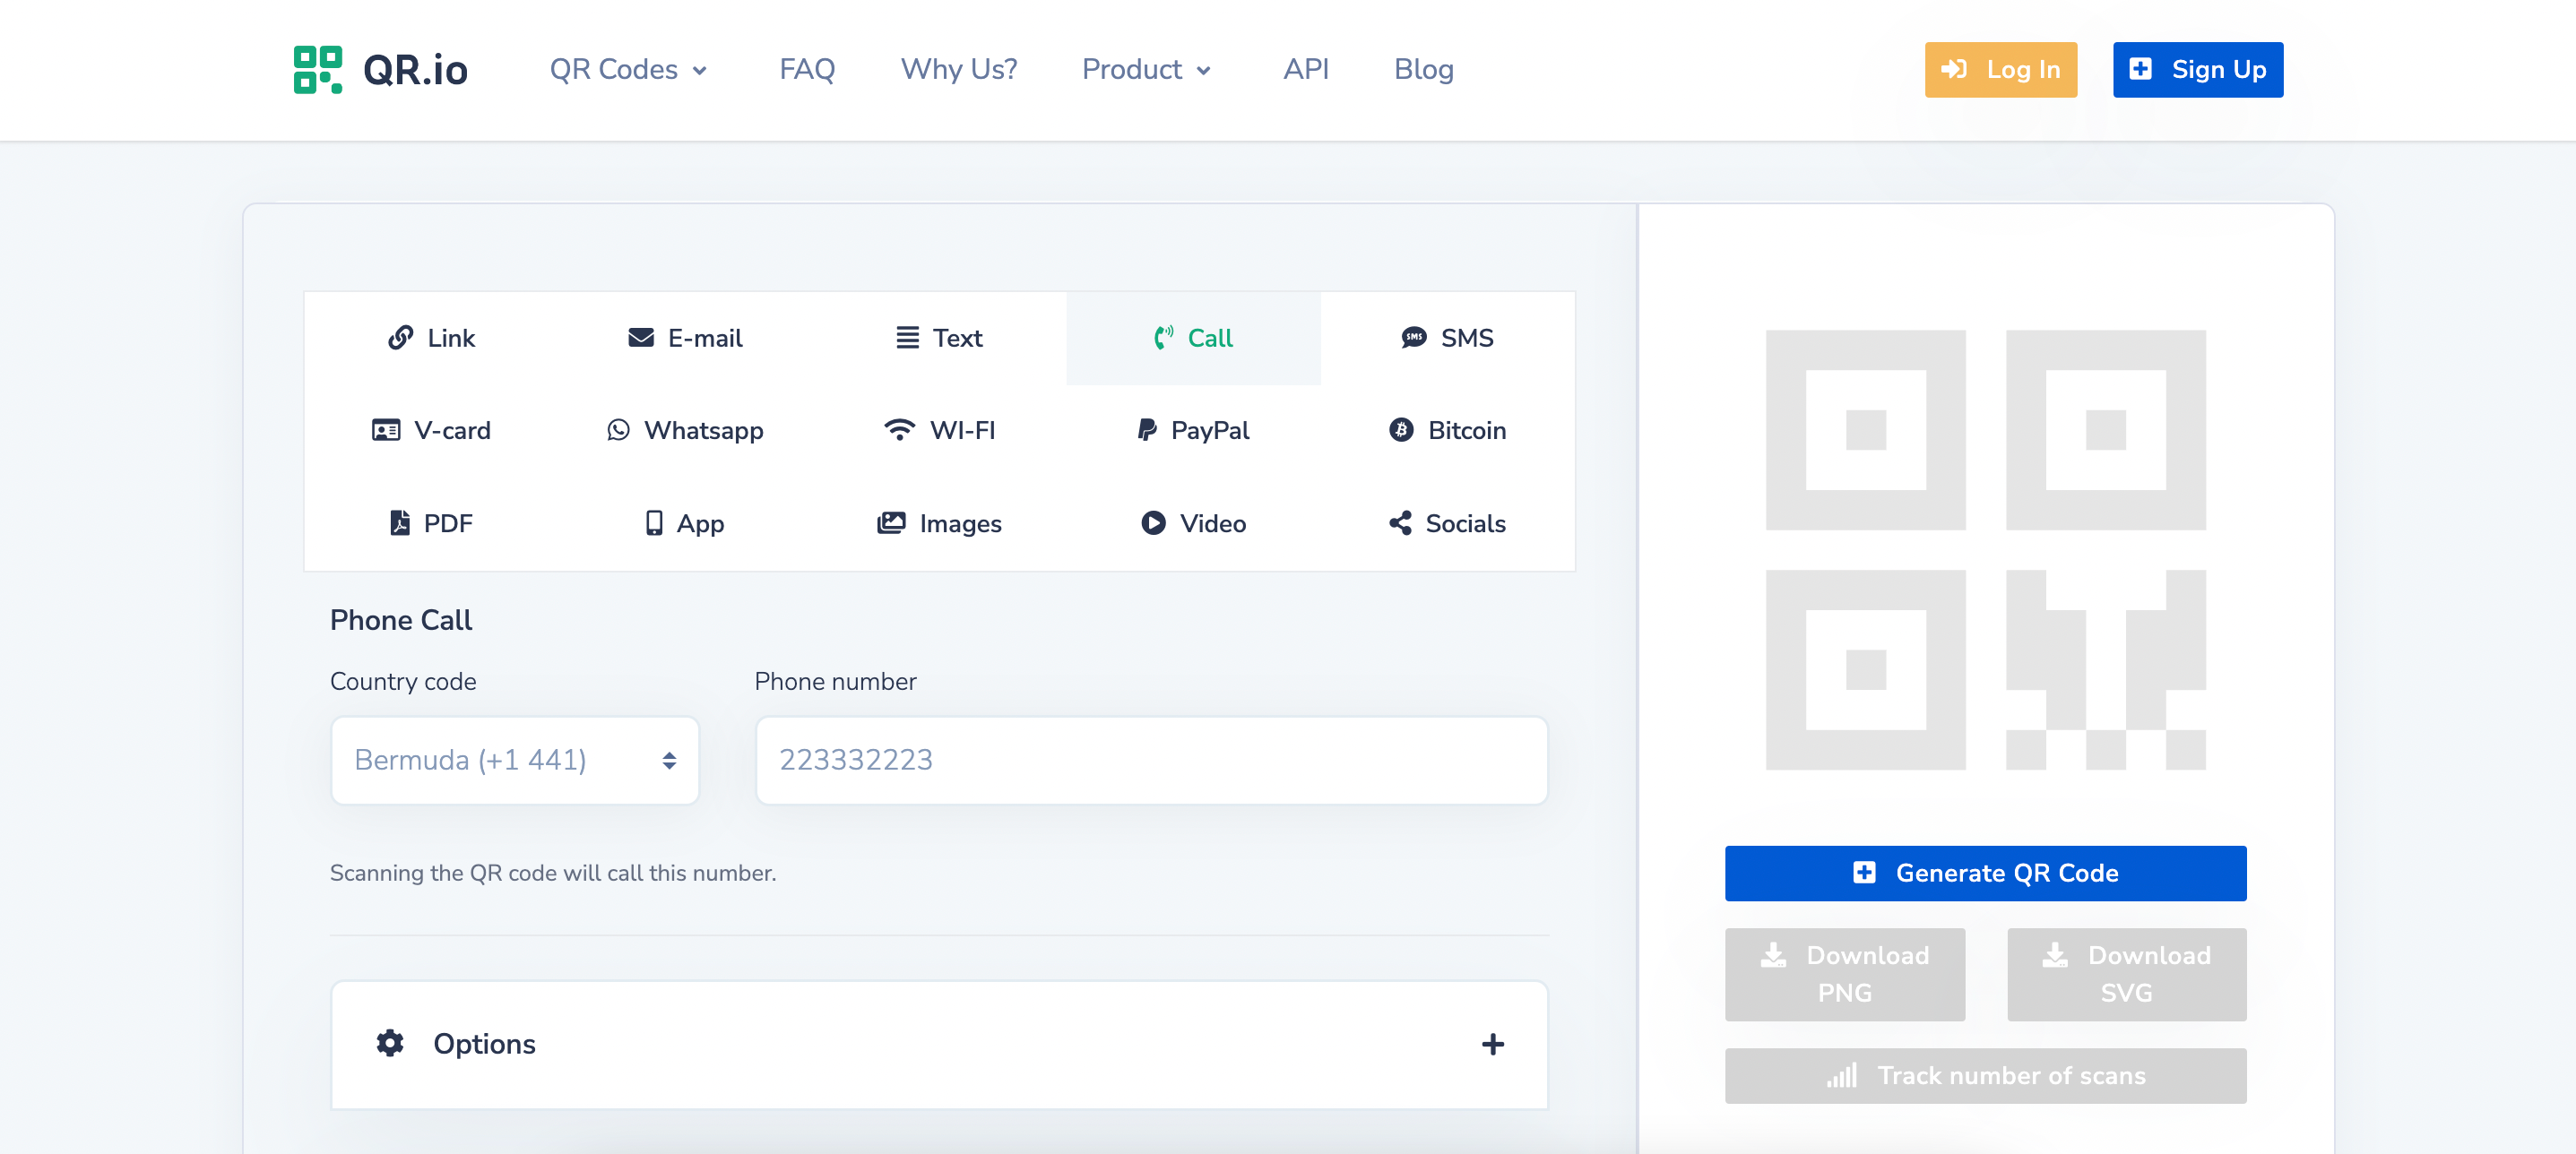Select the Video QR type
Image resolution: width=2576 pixels, height=1154 pixels.
click(1193, 523)
